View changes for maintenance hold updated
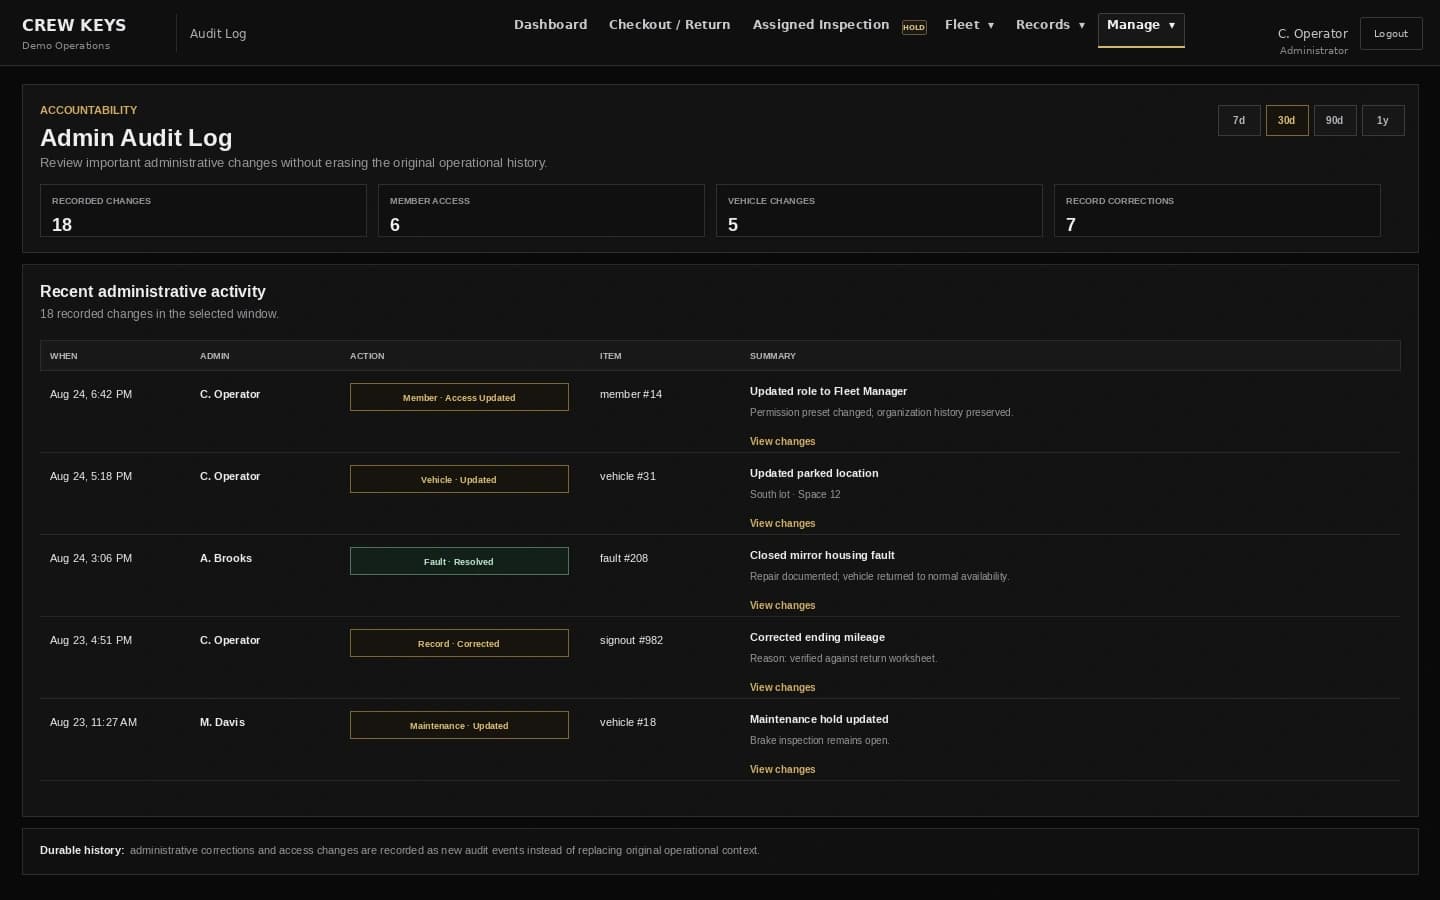The image size is (1440, 900). [x=782, y=769]
